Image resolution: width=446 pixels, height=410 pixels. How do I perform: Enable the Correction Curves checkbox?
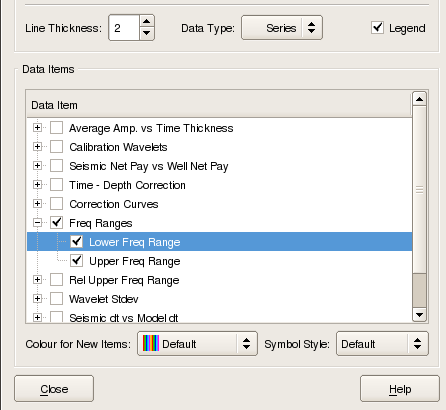pos(56,204)
